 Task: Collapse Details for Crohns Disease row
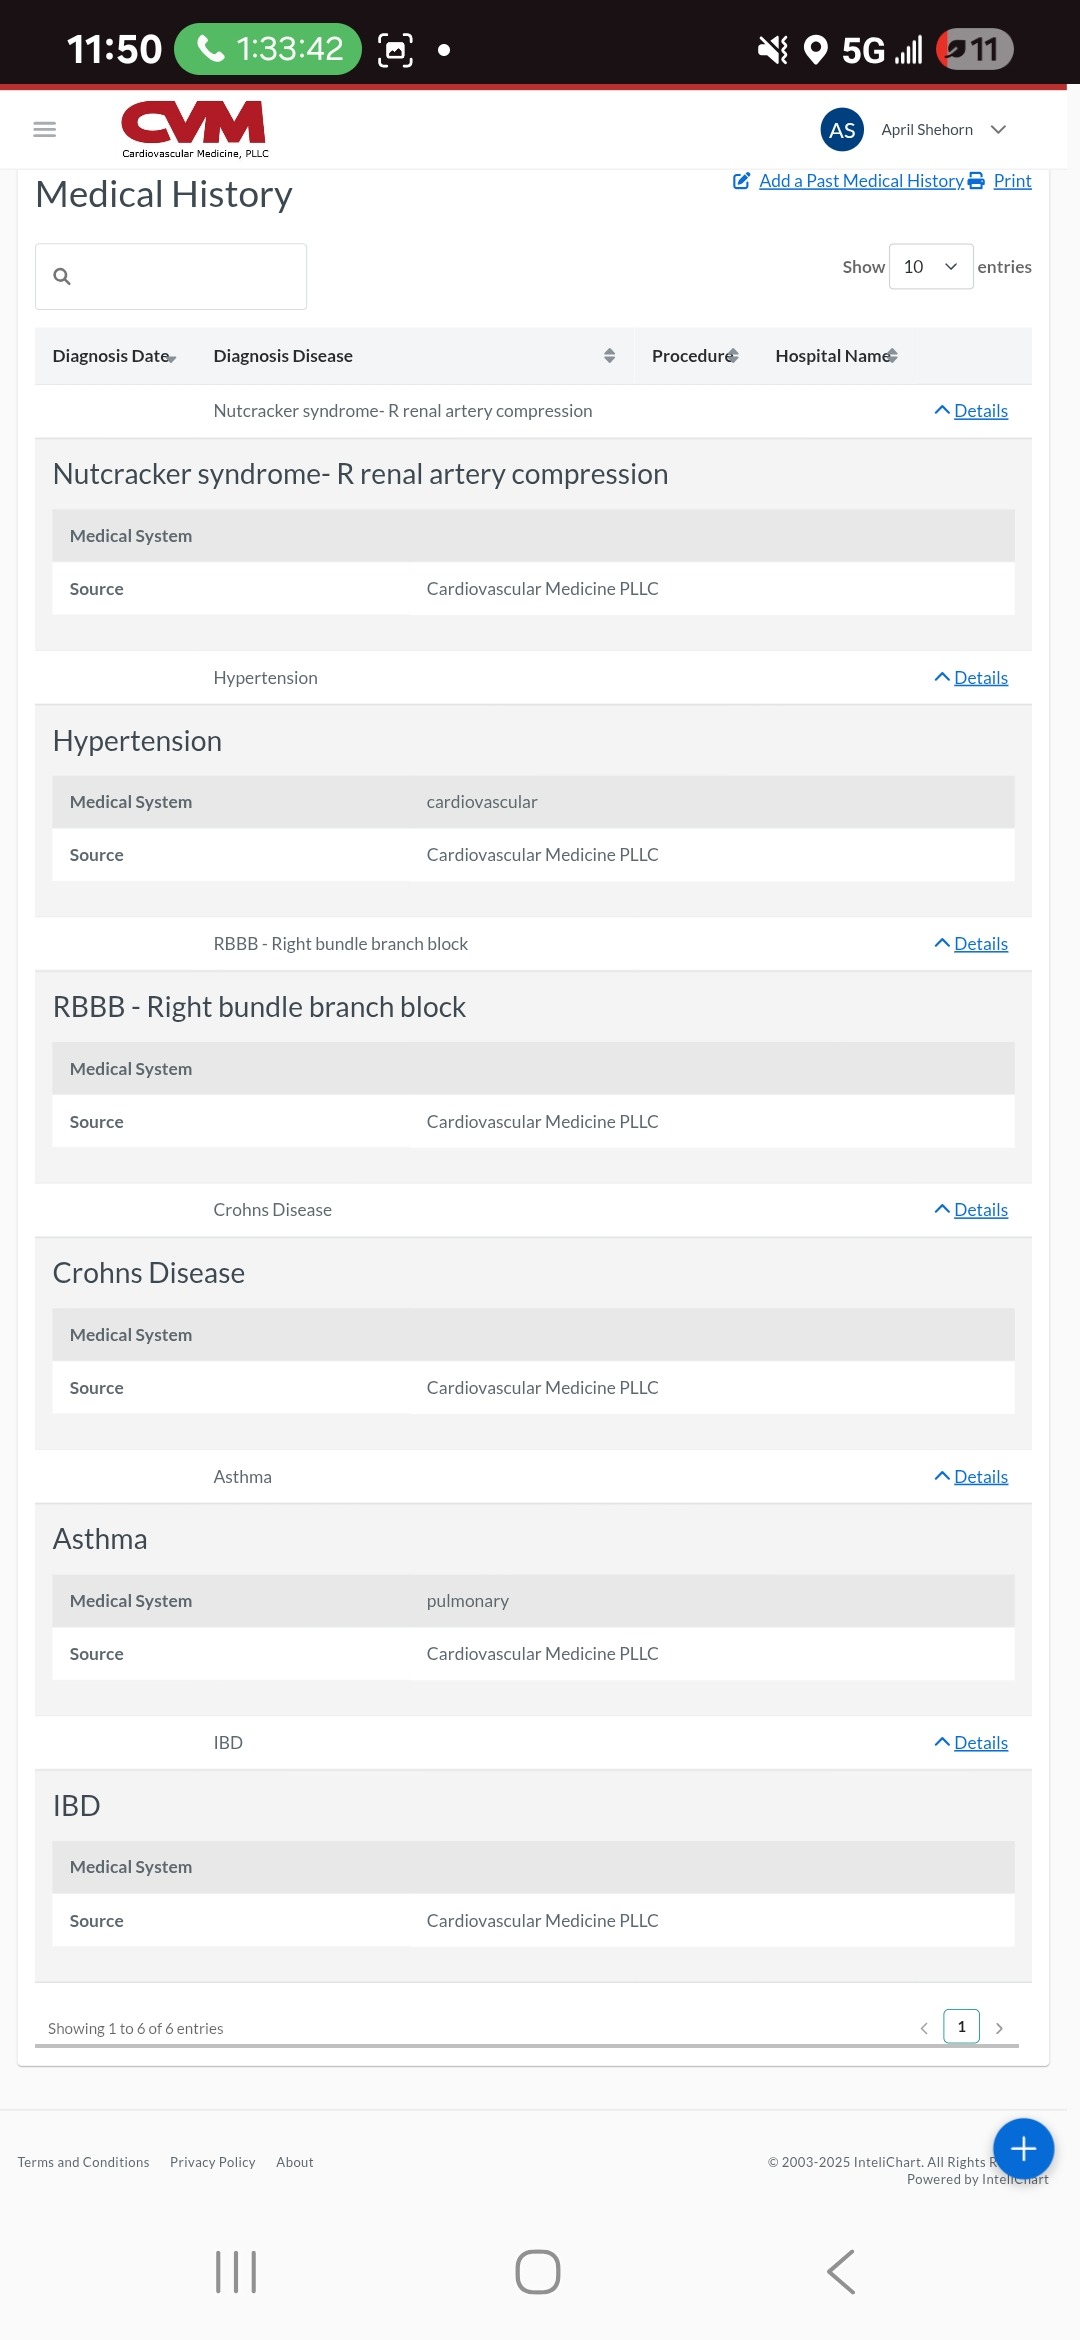click(x=971, y=1210)
